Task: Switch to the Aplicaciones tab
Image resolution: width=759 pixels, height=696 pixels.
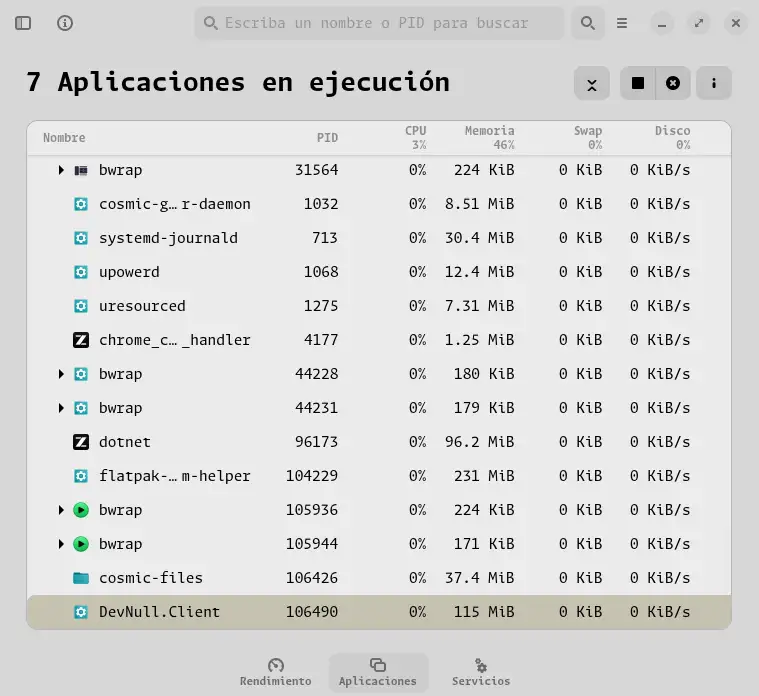Action: click(x=378, y=672)
